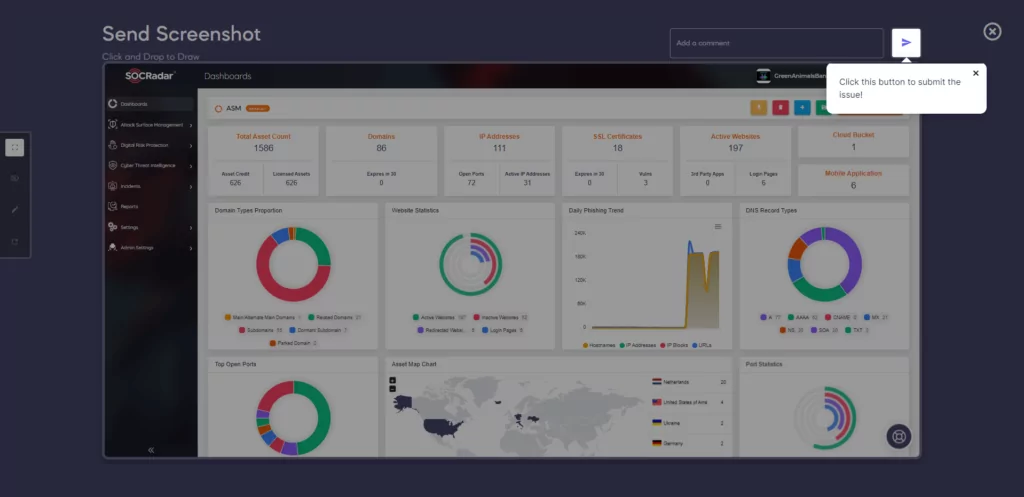1024x497 pixels.
Task: Select the rectangle highlight tool
Action: tap(14, 148)
